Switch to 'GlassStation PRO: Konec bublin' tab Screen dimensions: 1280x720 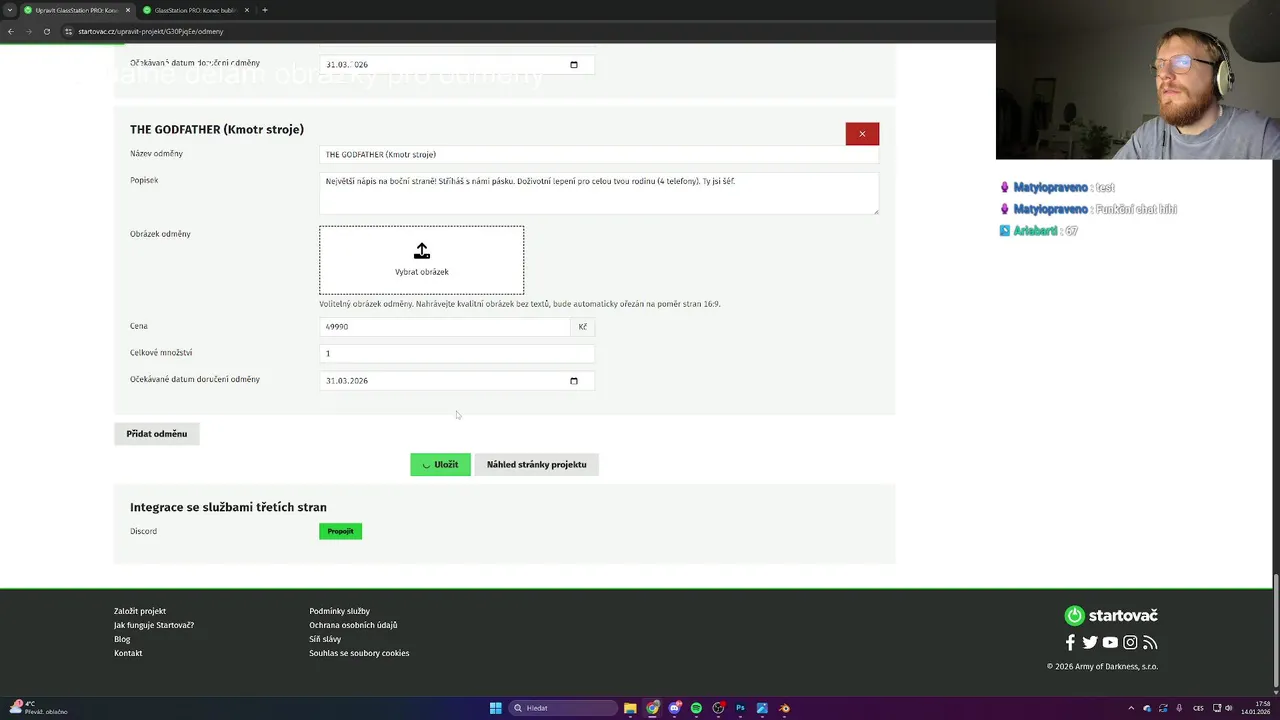pyautogui.click(x=196, y=10)
